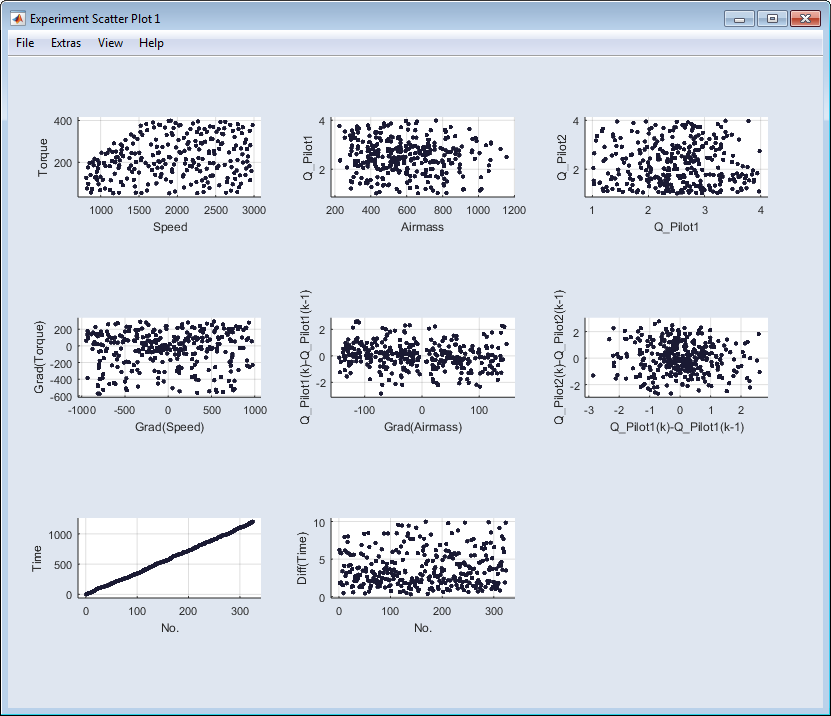Open the File menu
Image resolution: width=831 pixels, height=716 pixels.
(x=25, y=43)
